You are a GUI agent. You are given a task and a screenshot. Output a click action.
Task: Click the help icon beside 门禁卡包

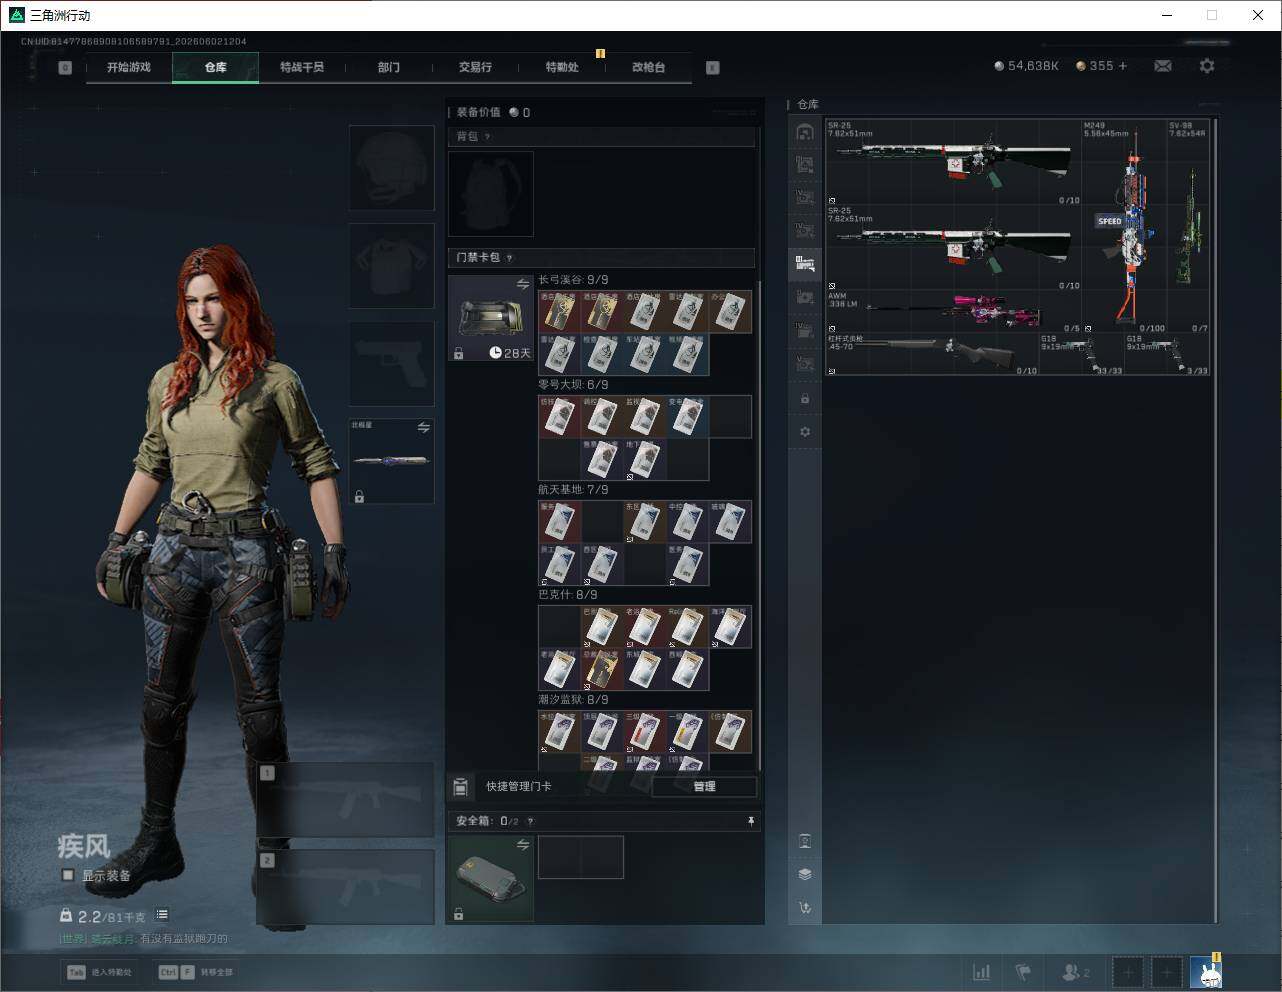[509, 258]
